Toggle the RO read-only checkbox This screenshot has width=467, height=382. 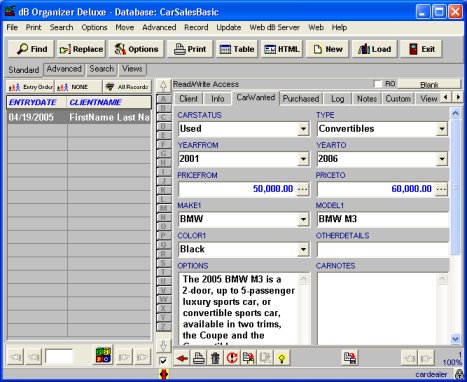pos(378,84)
